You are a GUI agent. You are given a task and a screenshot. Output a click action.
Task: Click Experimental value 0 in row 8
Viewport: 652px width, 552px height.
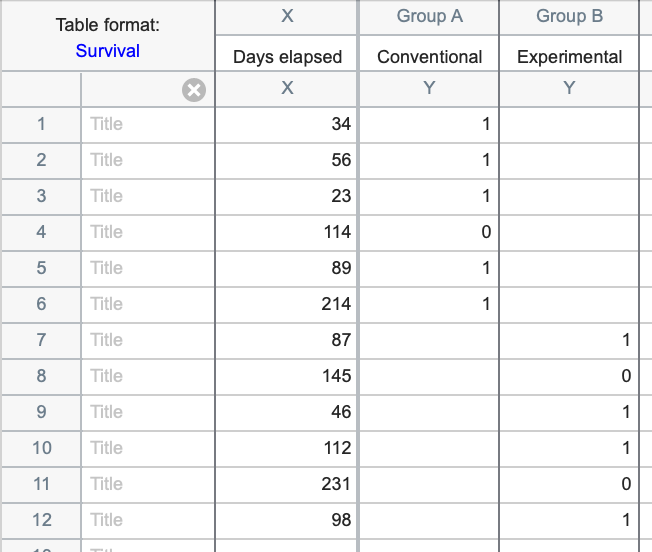coord(569,376)
